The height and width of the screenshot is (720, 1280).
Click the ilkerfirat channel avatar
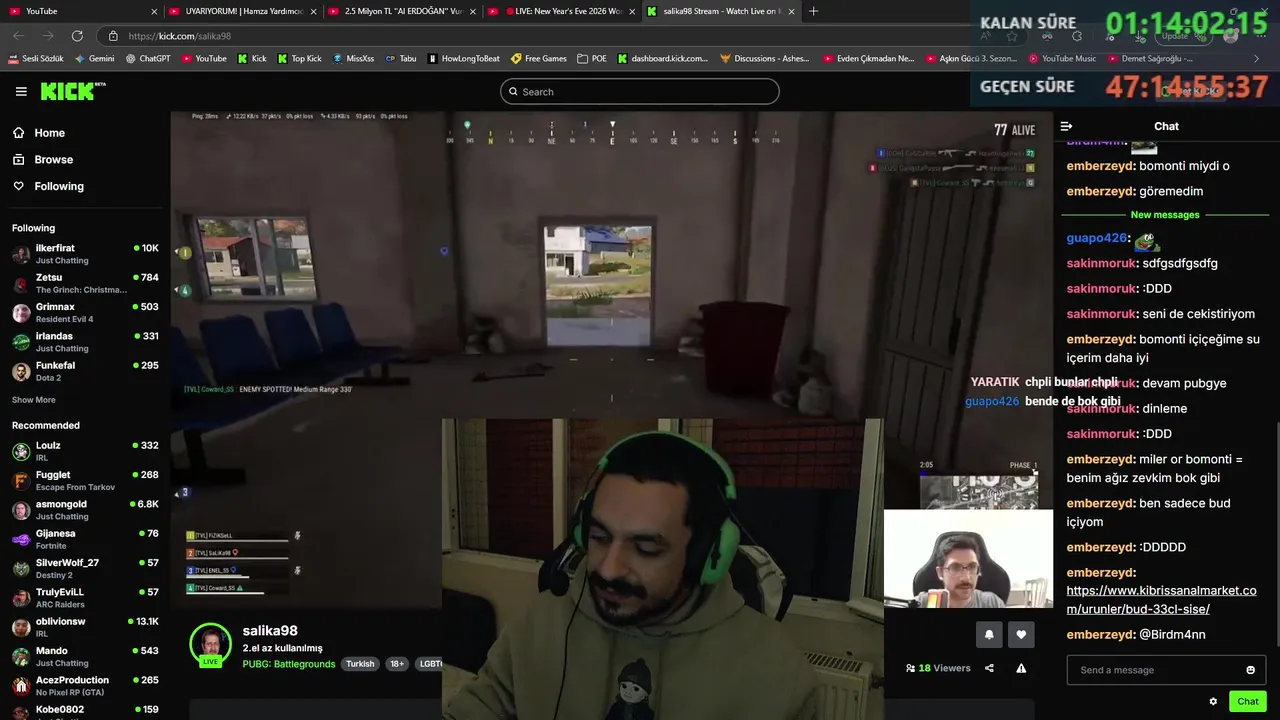coord(20,254)
